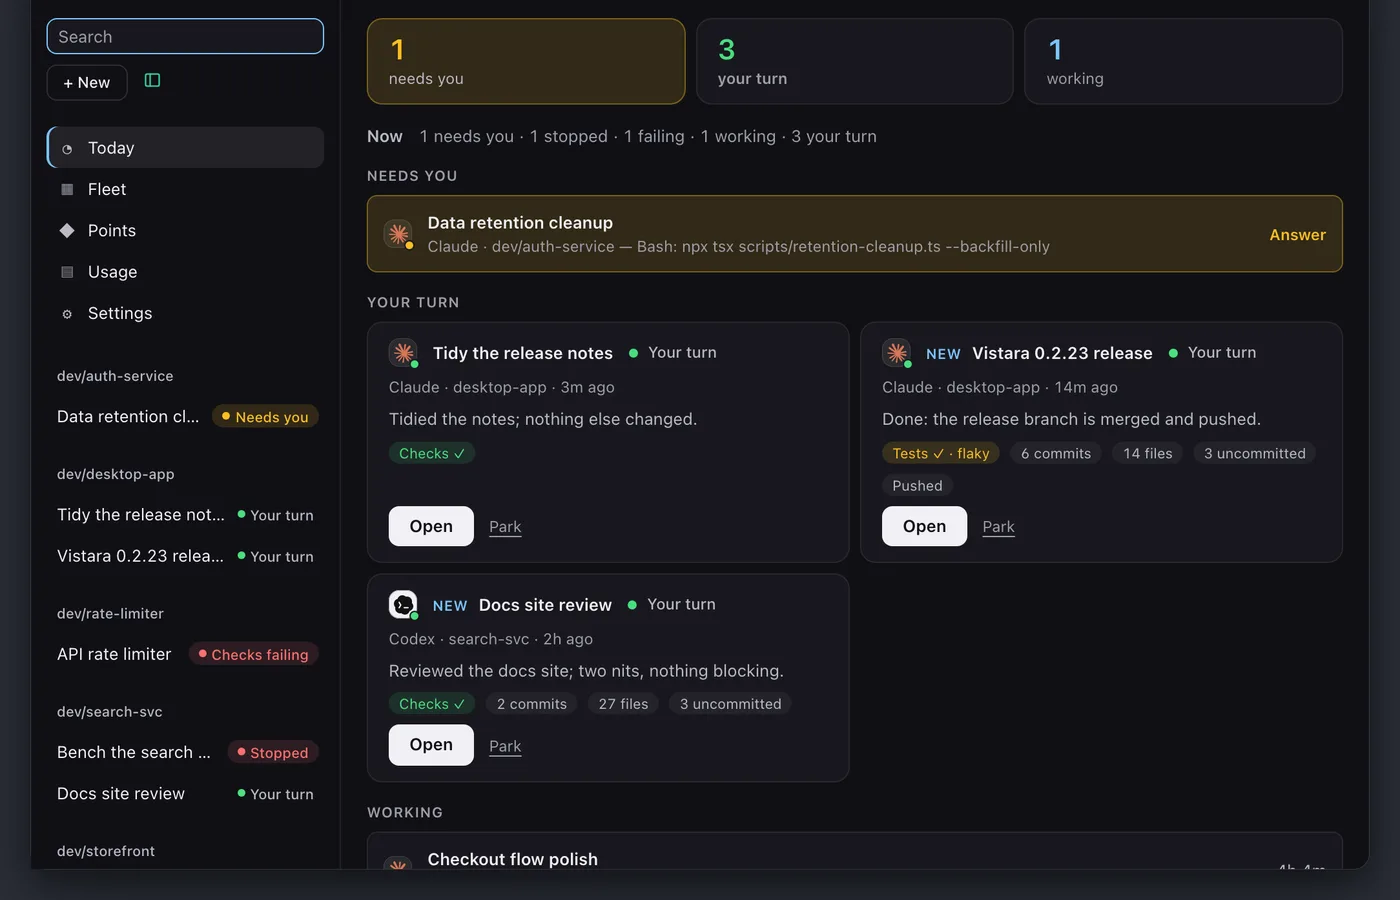1400x900 pixels.
Task: Select the '1 needs you' summary card
Action: 526,61
